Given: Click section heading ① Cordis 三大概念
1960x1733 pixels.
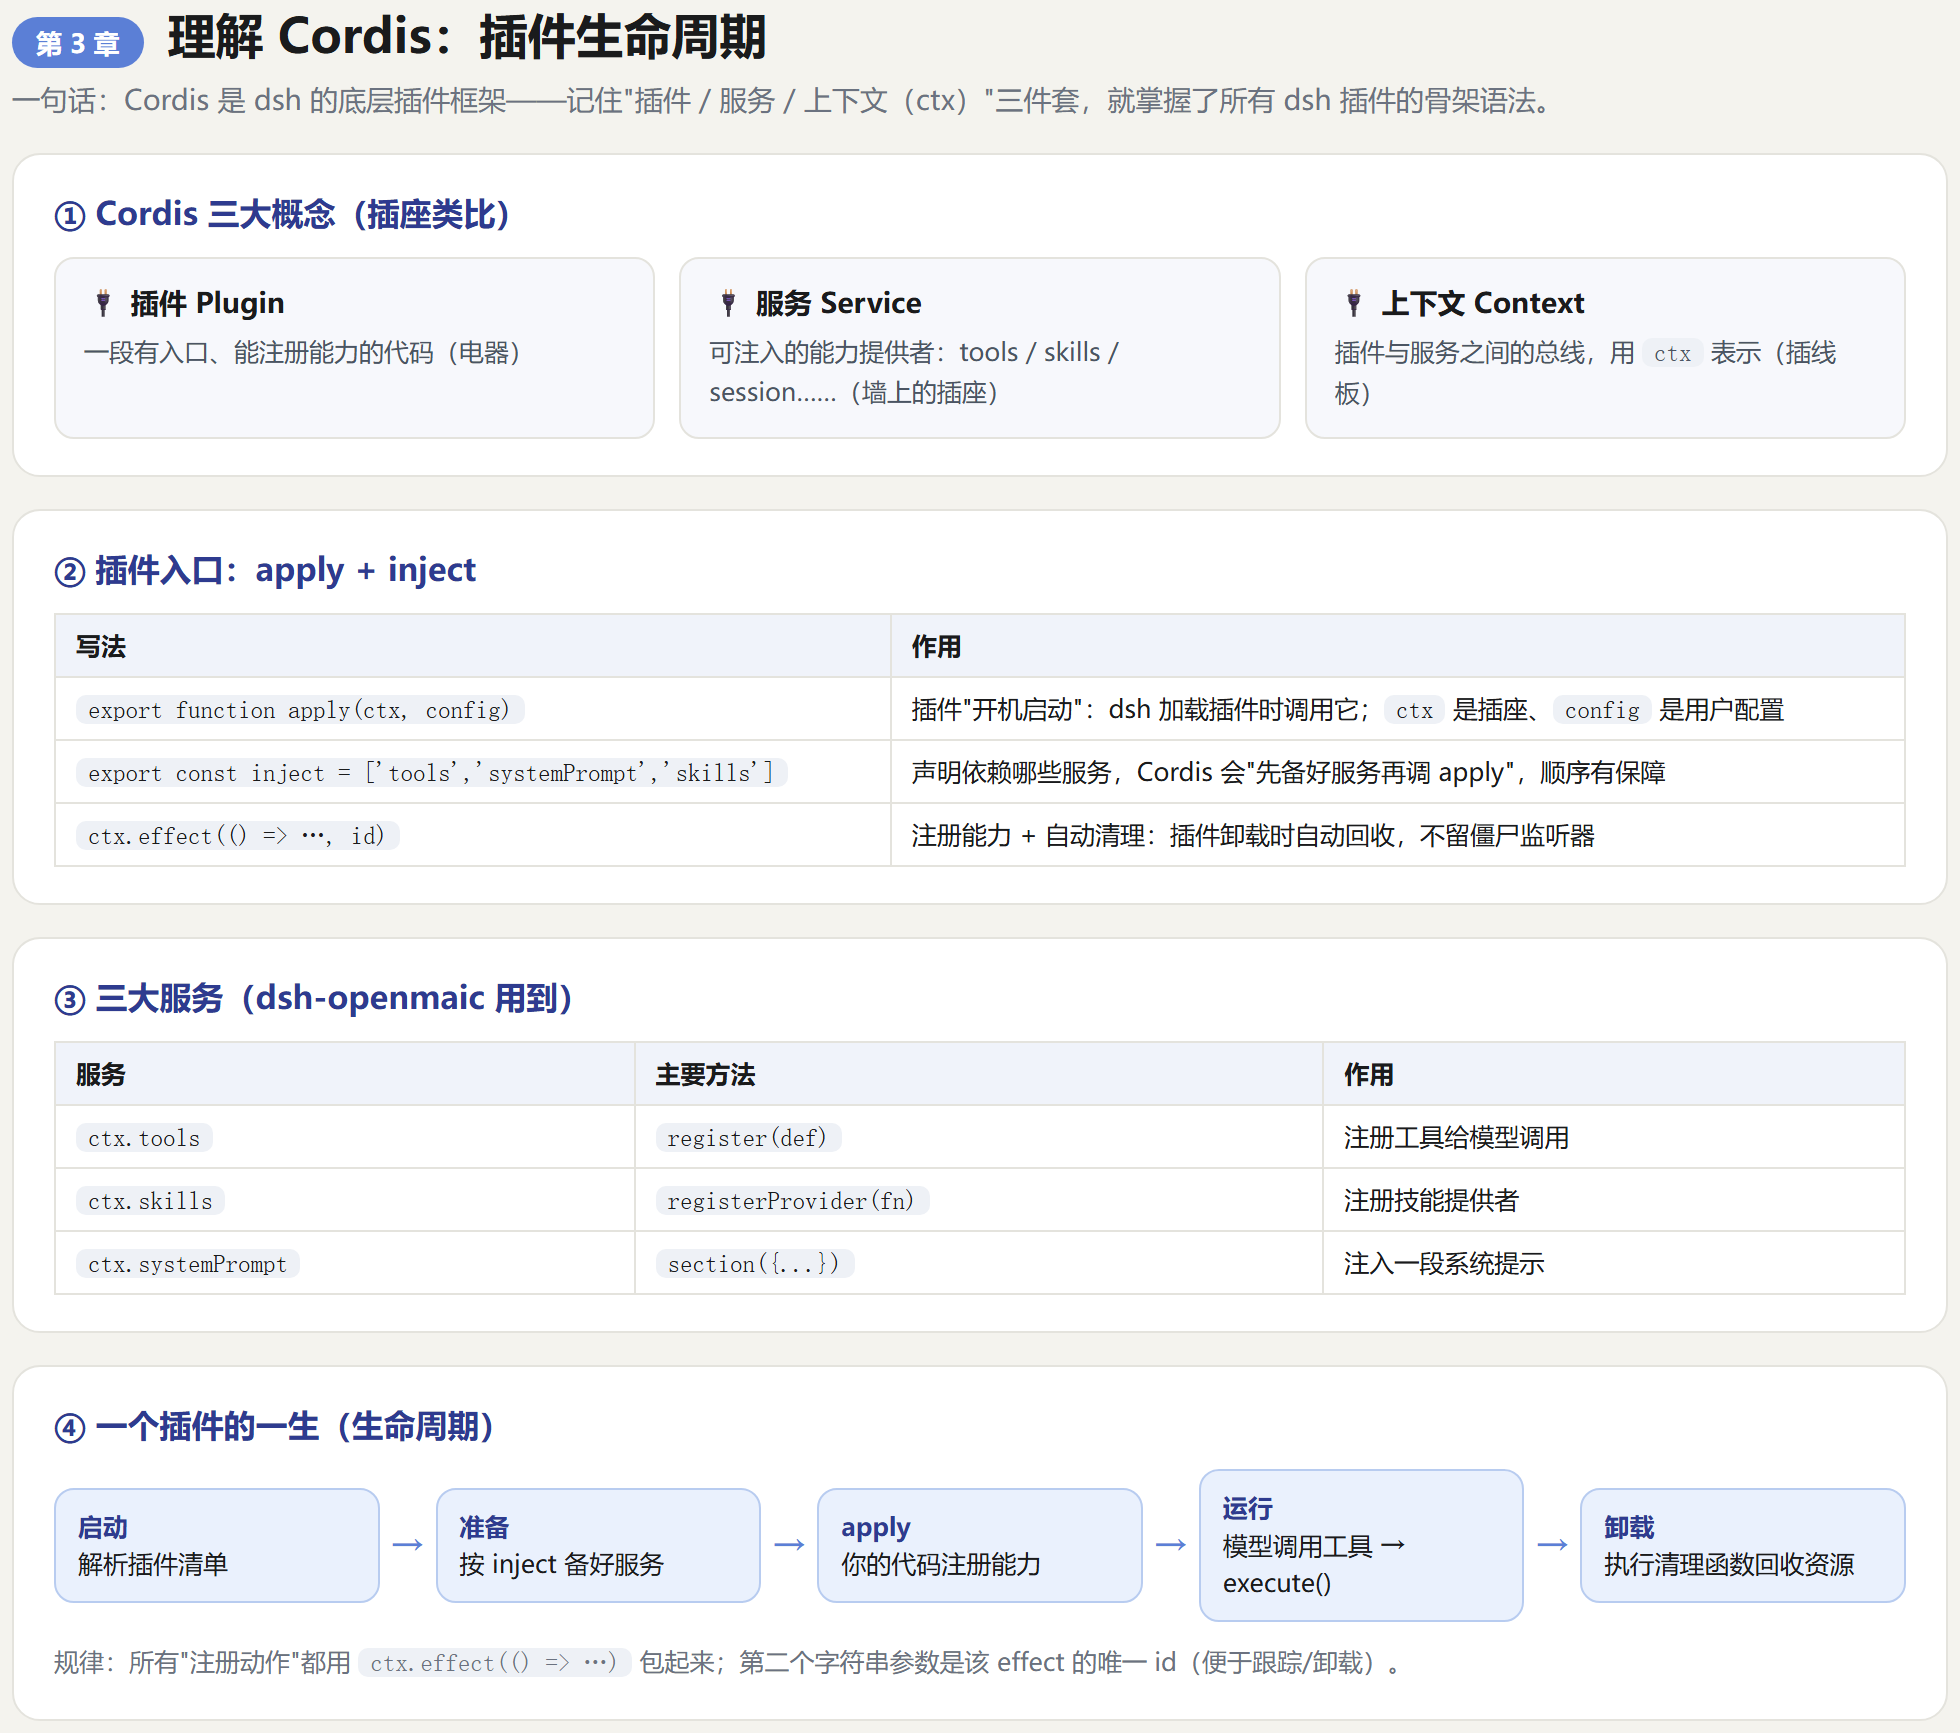Looking at the screenshot, I should pos(282,214).
